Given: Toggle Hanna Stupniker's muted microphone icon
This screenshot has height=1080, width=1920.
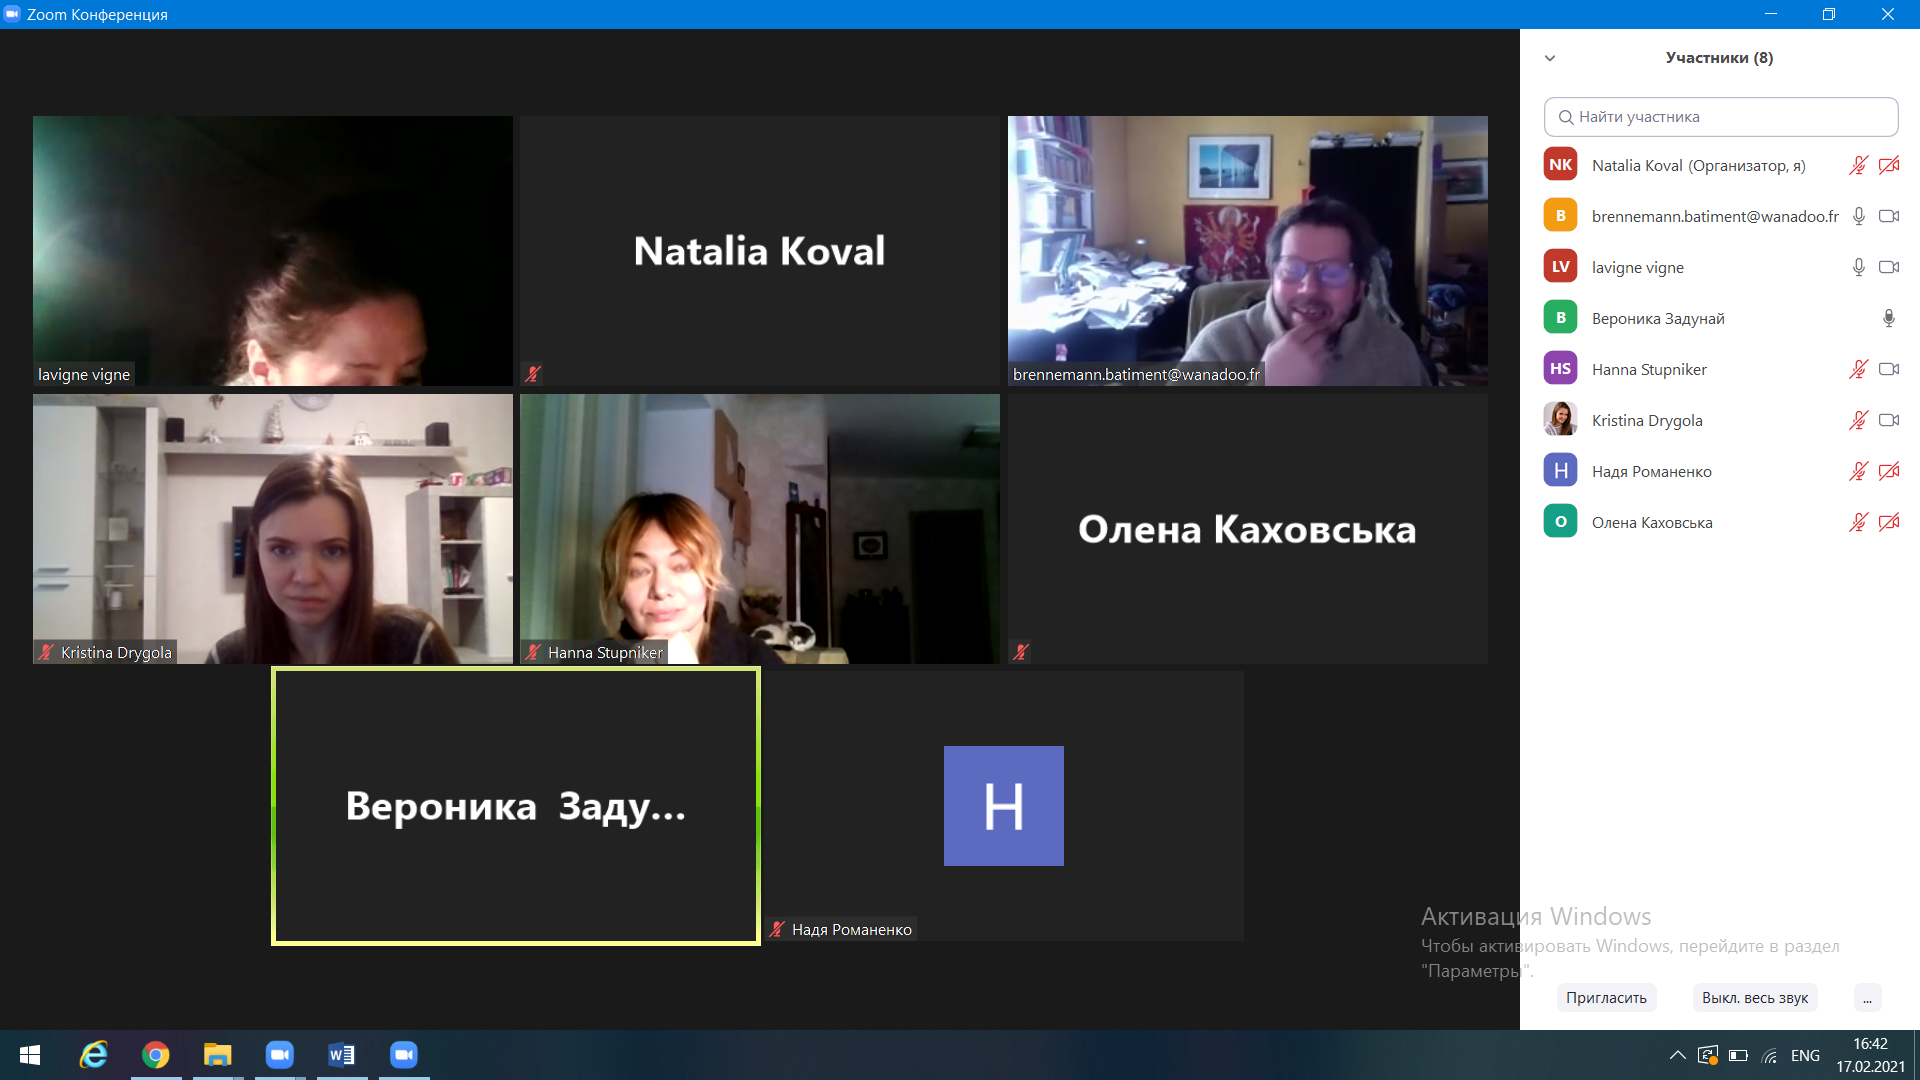Looking at the screenshot, I should point(1858,369).
